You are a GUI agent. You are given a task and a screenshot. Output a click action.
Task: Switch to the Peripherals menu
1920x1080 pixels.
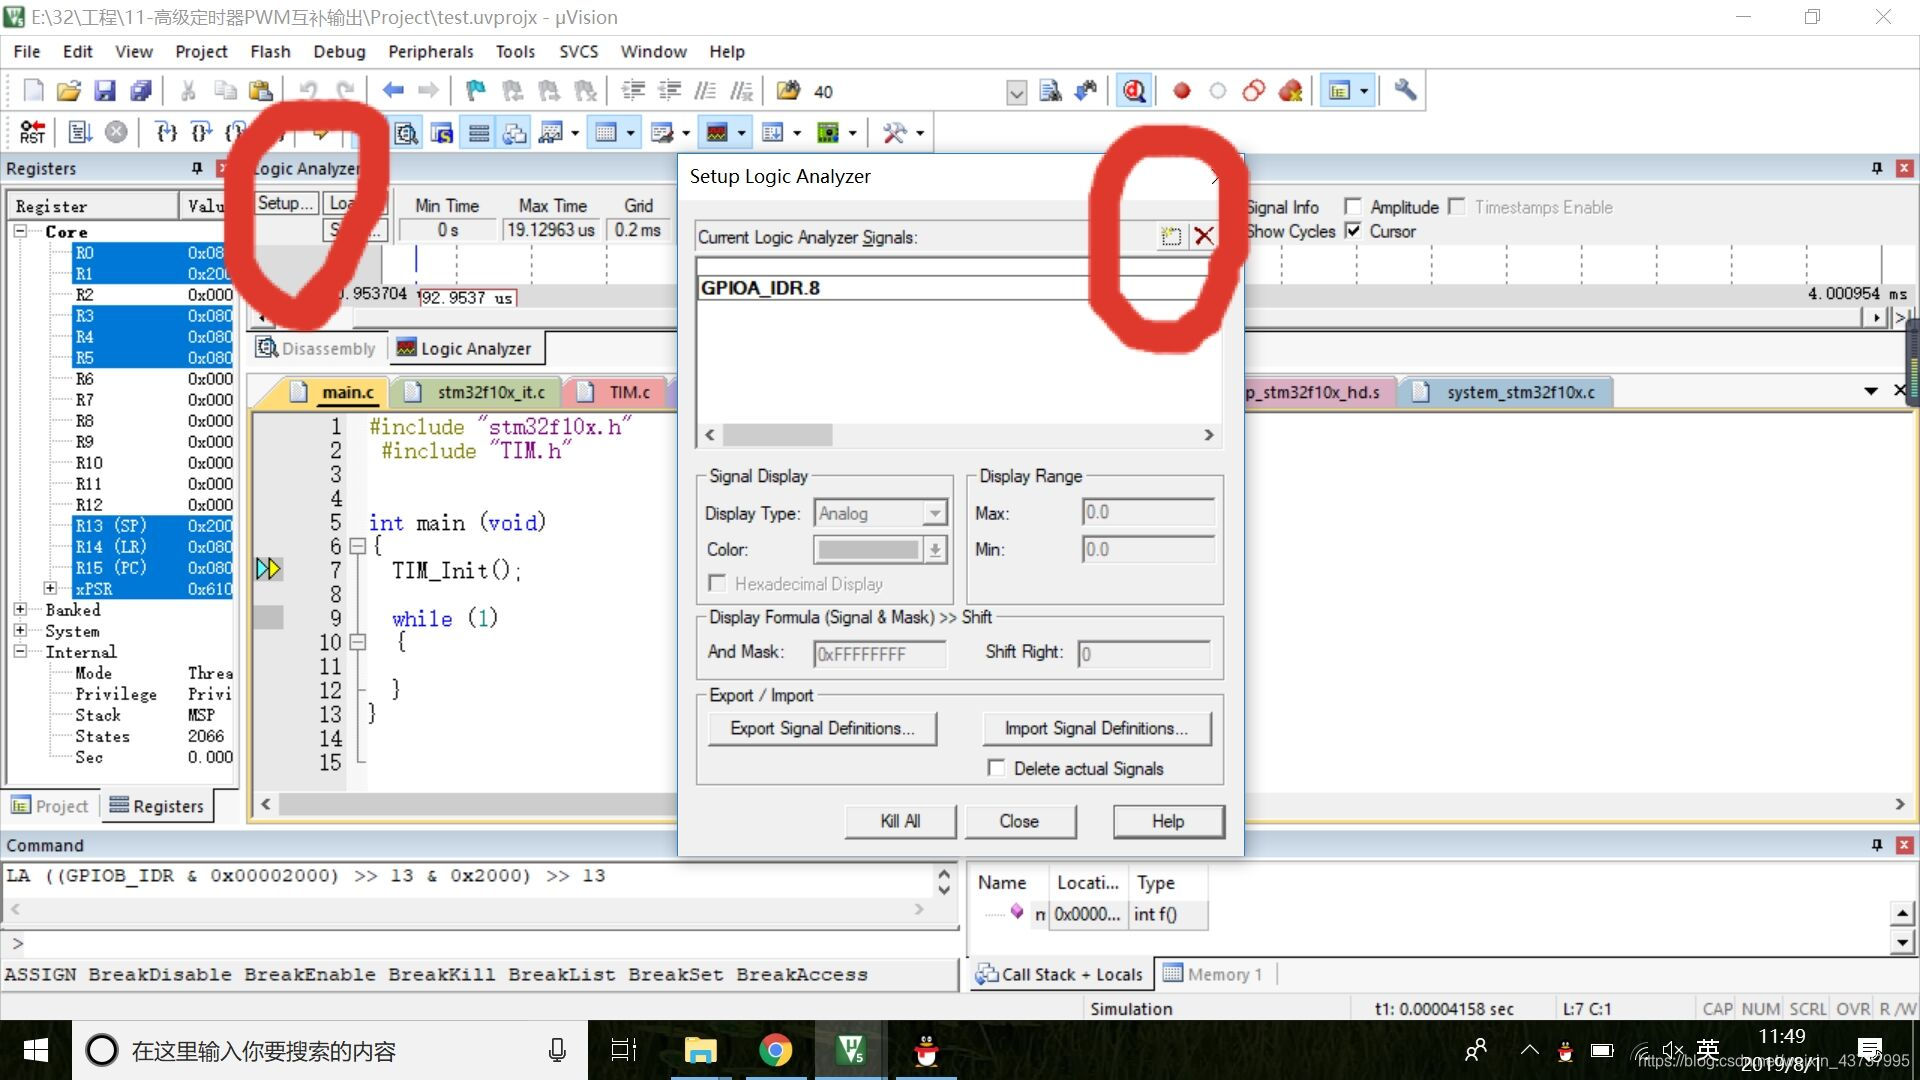(x=429, y=51)
